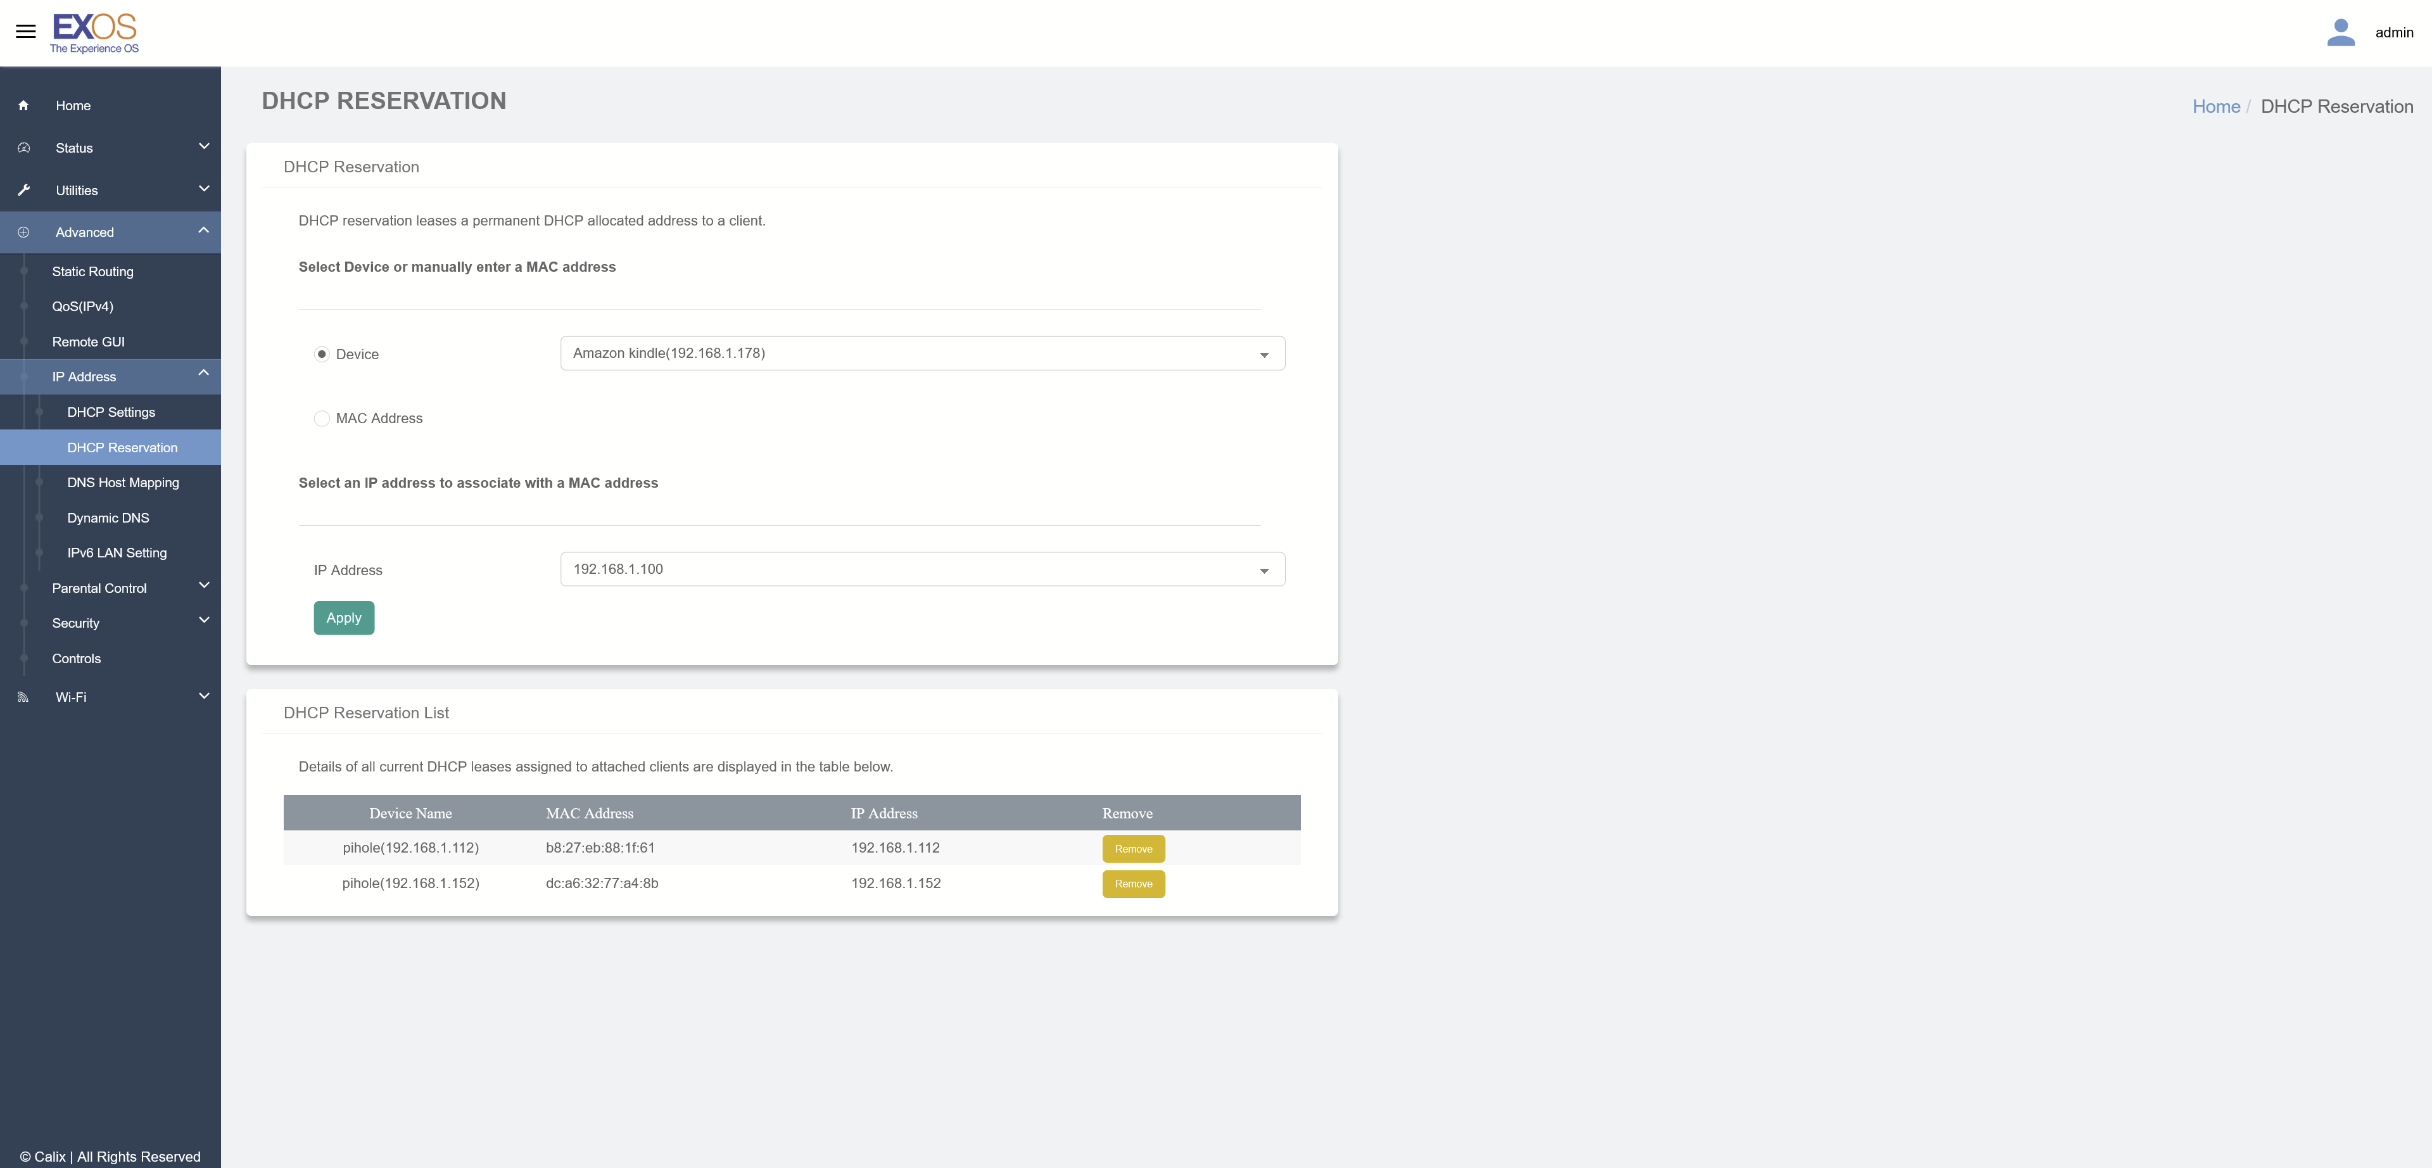Click the Home house icon in sidebar
The height and width of the screenshot is (1168, 2432).
click(23, 106)
